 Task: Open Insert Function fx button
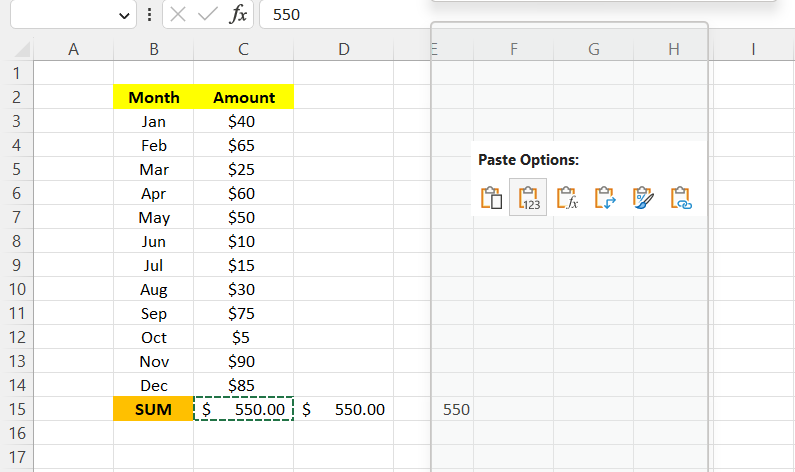(x=239, y=14)
